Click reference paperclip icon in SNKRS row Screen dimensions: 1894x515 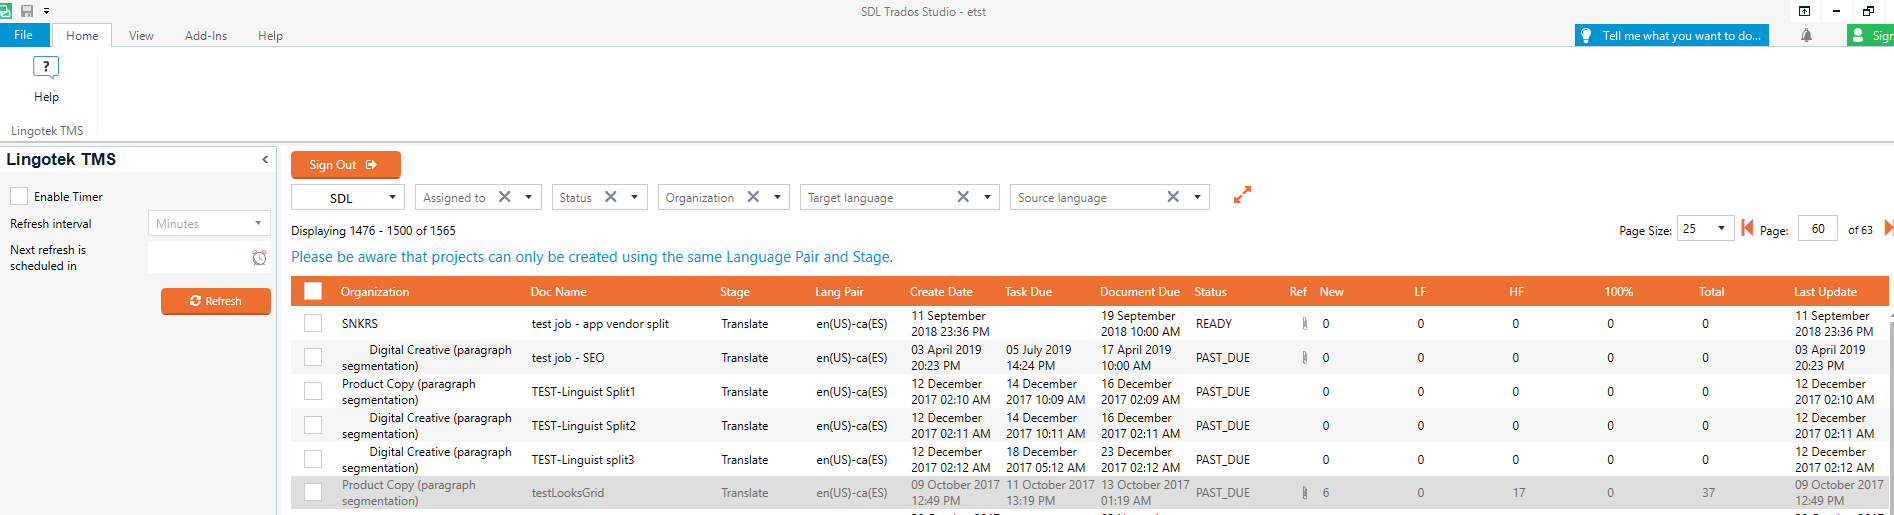[x=1304, y=323]
